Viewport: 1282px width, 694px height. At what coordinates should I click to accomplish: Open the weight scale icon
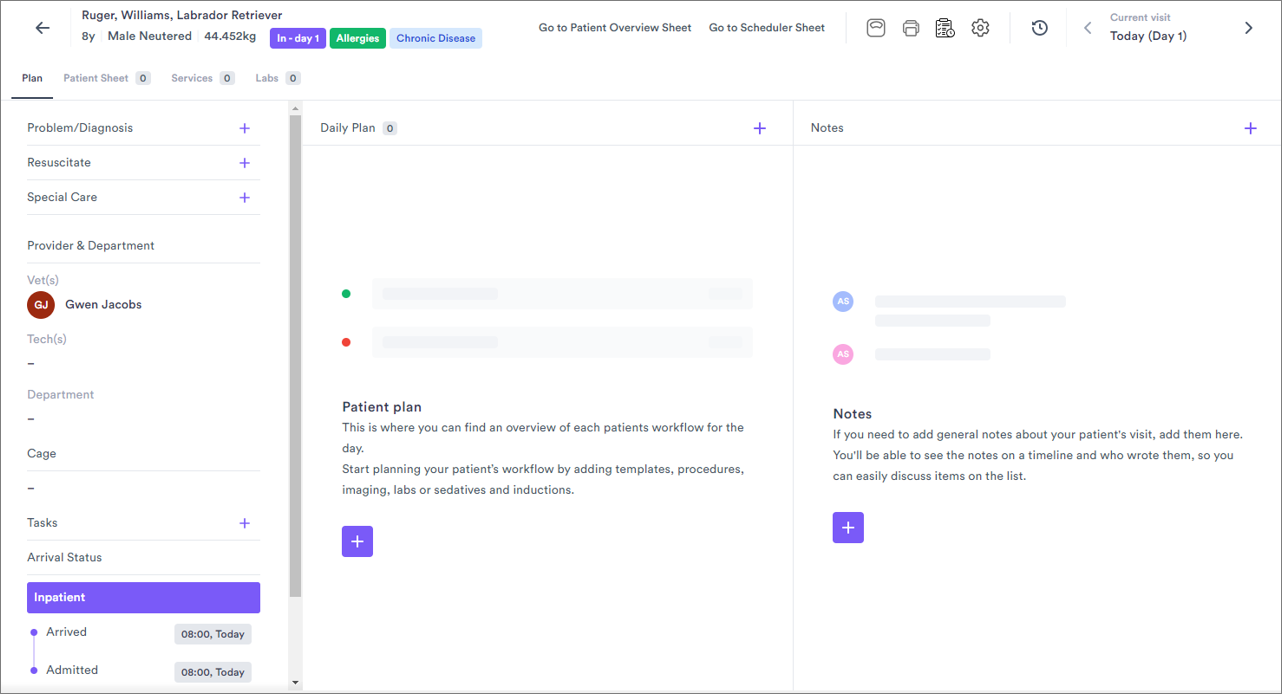876,28
